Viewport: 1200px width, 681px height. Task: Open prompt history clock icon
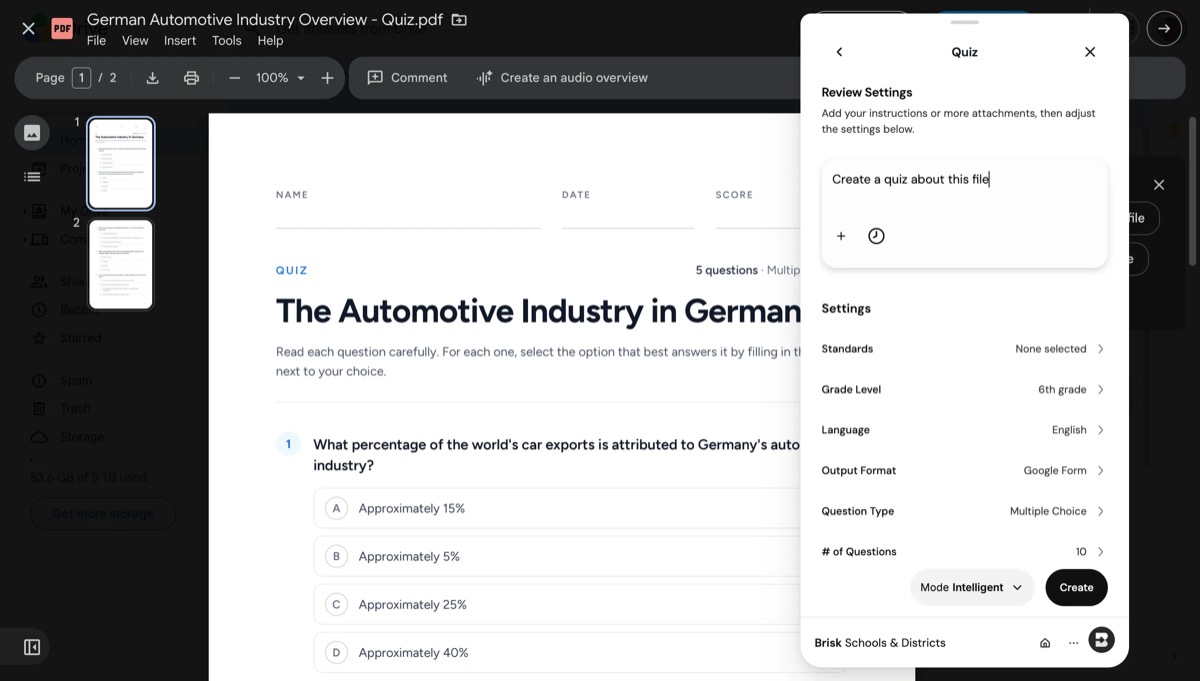pos(876,236)
